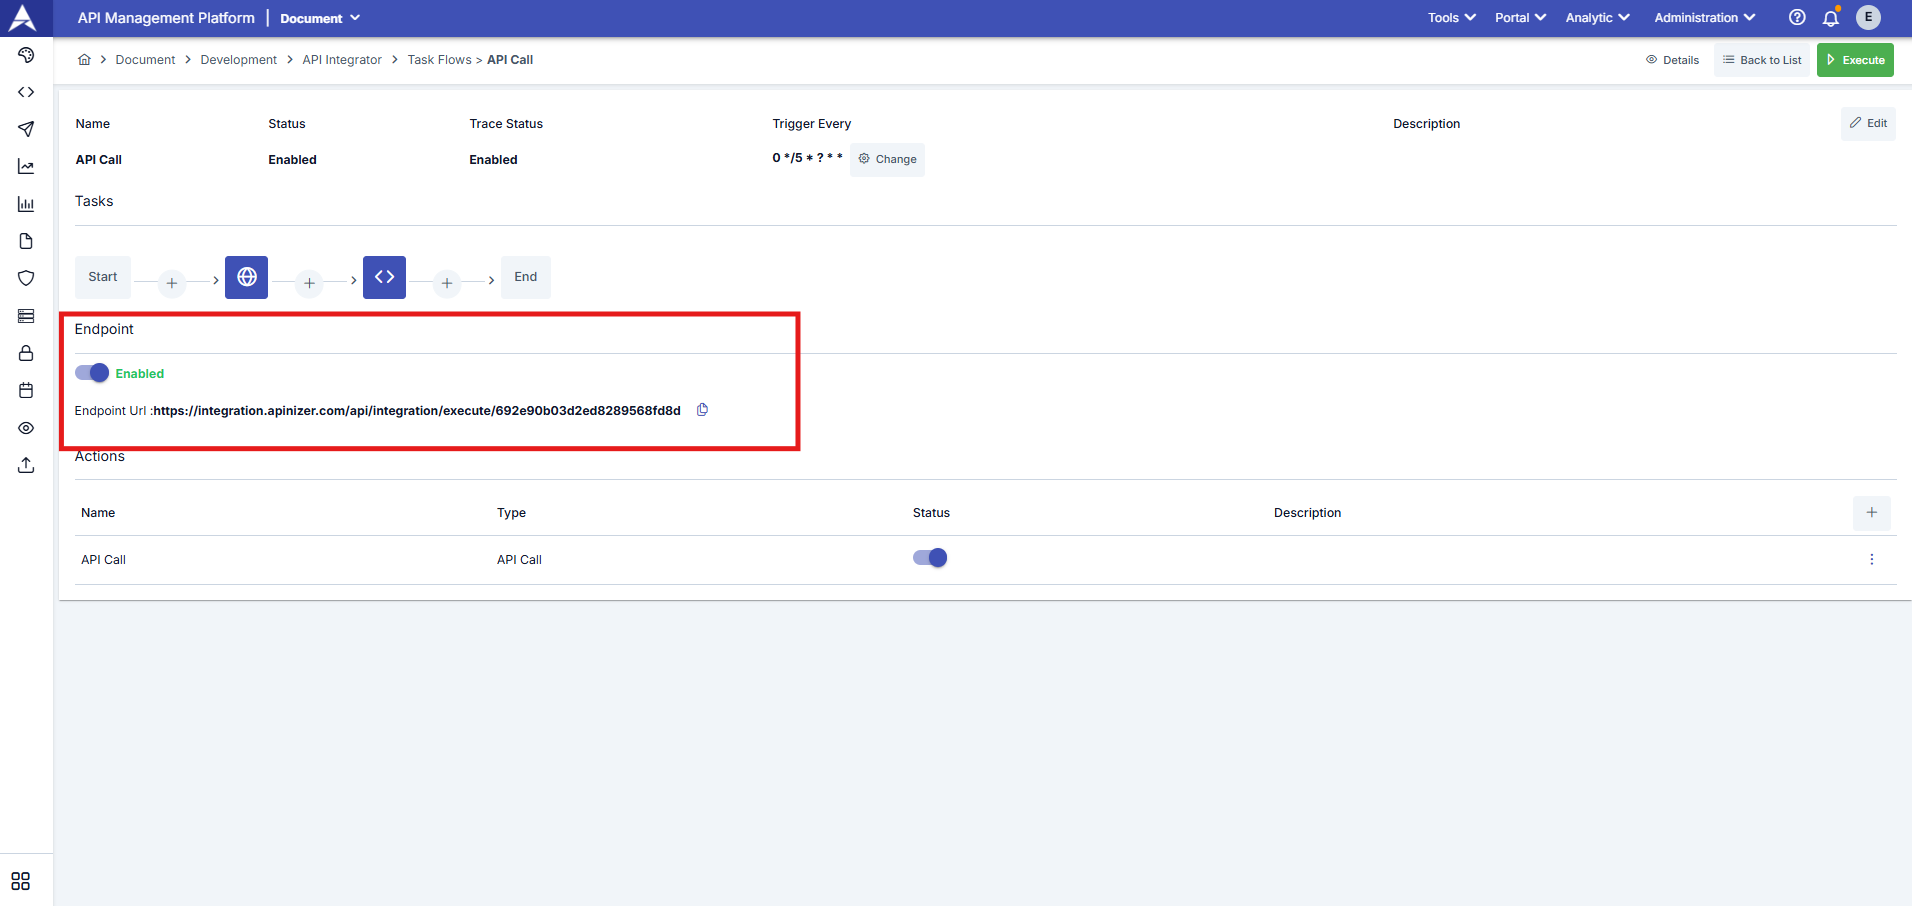Viewport: 1912px width, 906px height.
Task: Click Back to List button
Action: (x=1762, y=60)
